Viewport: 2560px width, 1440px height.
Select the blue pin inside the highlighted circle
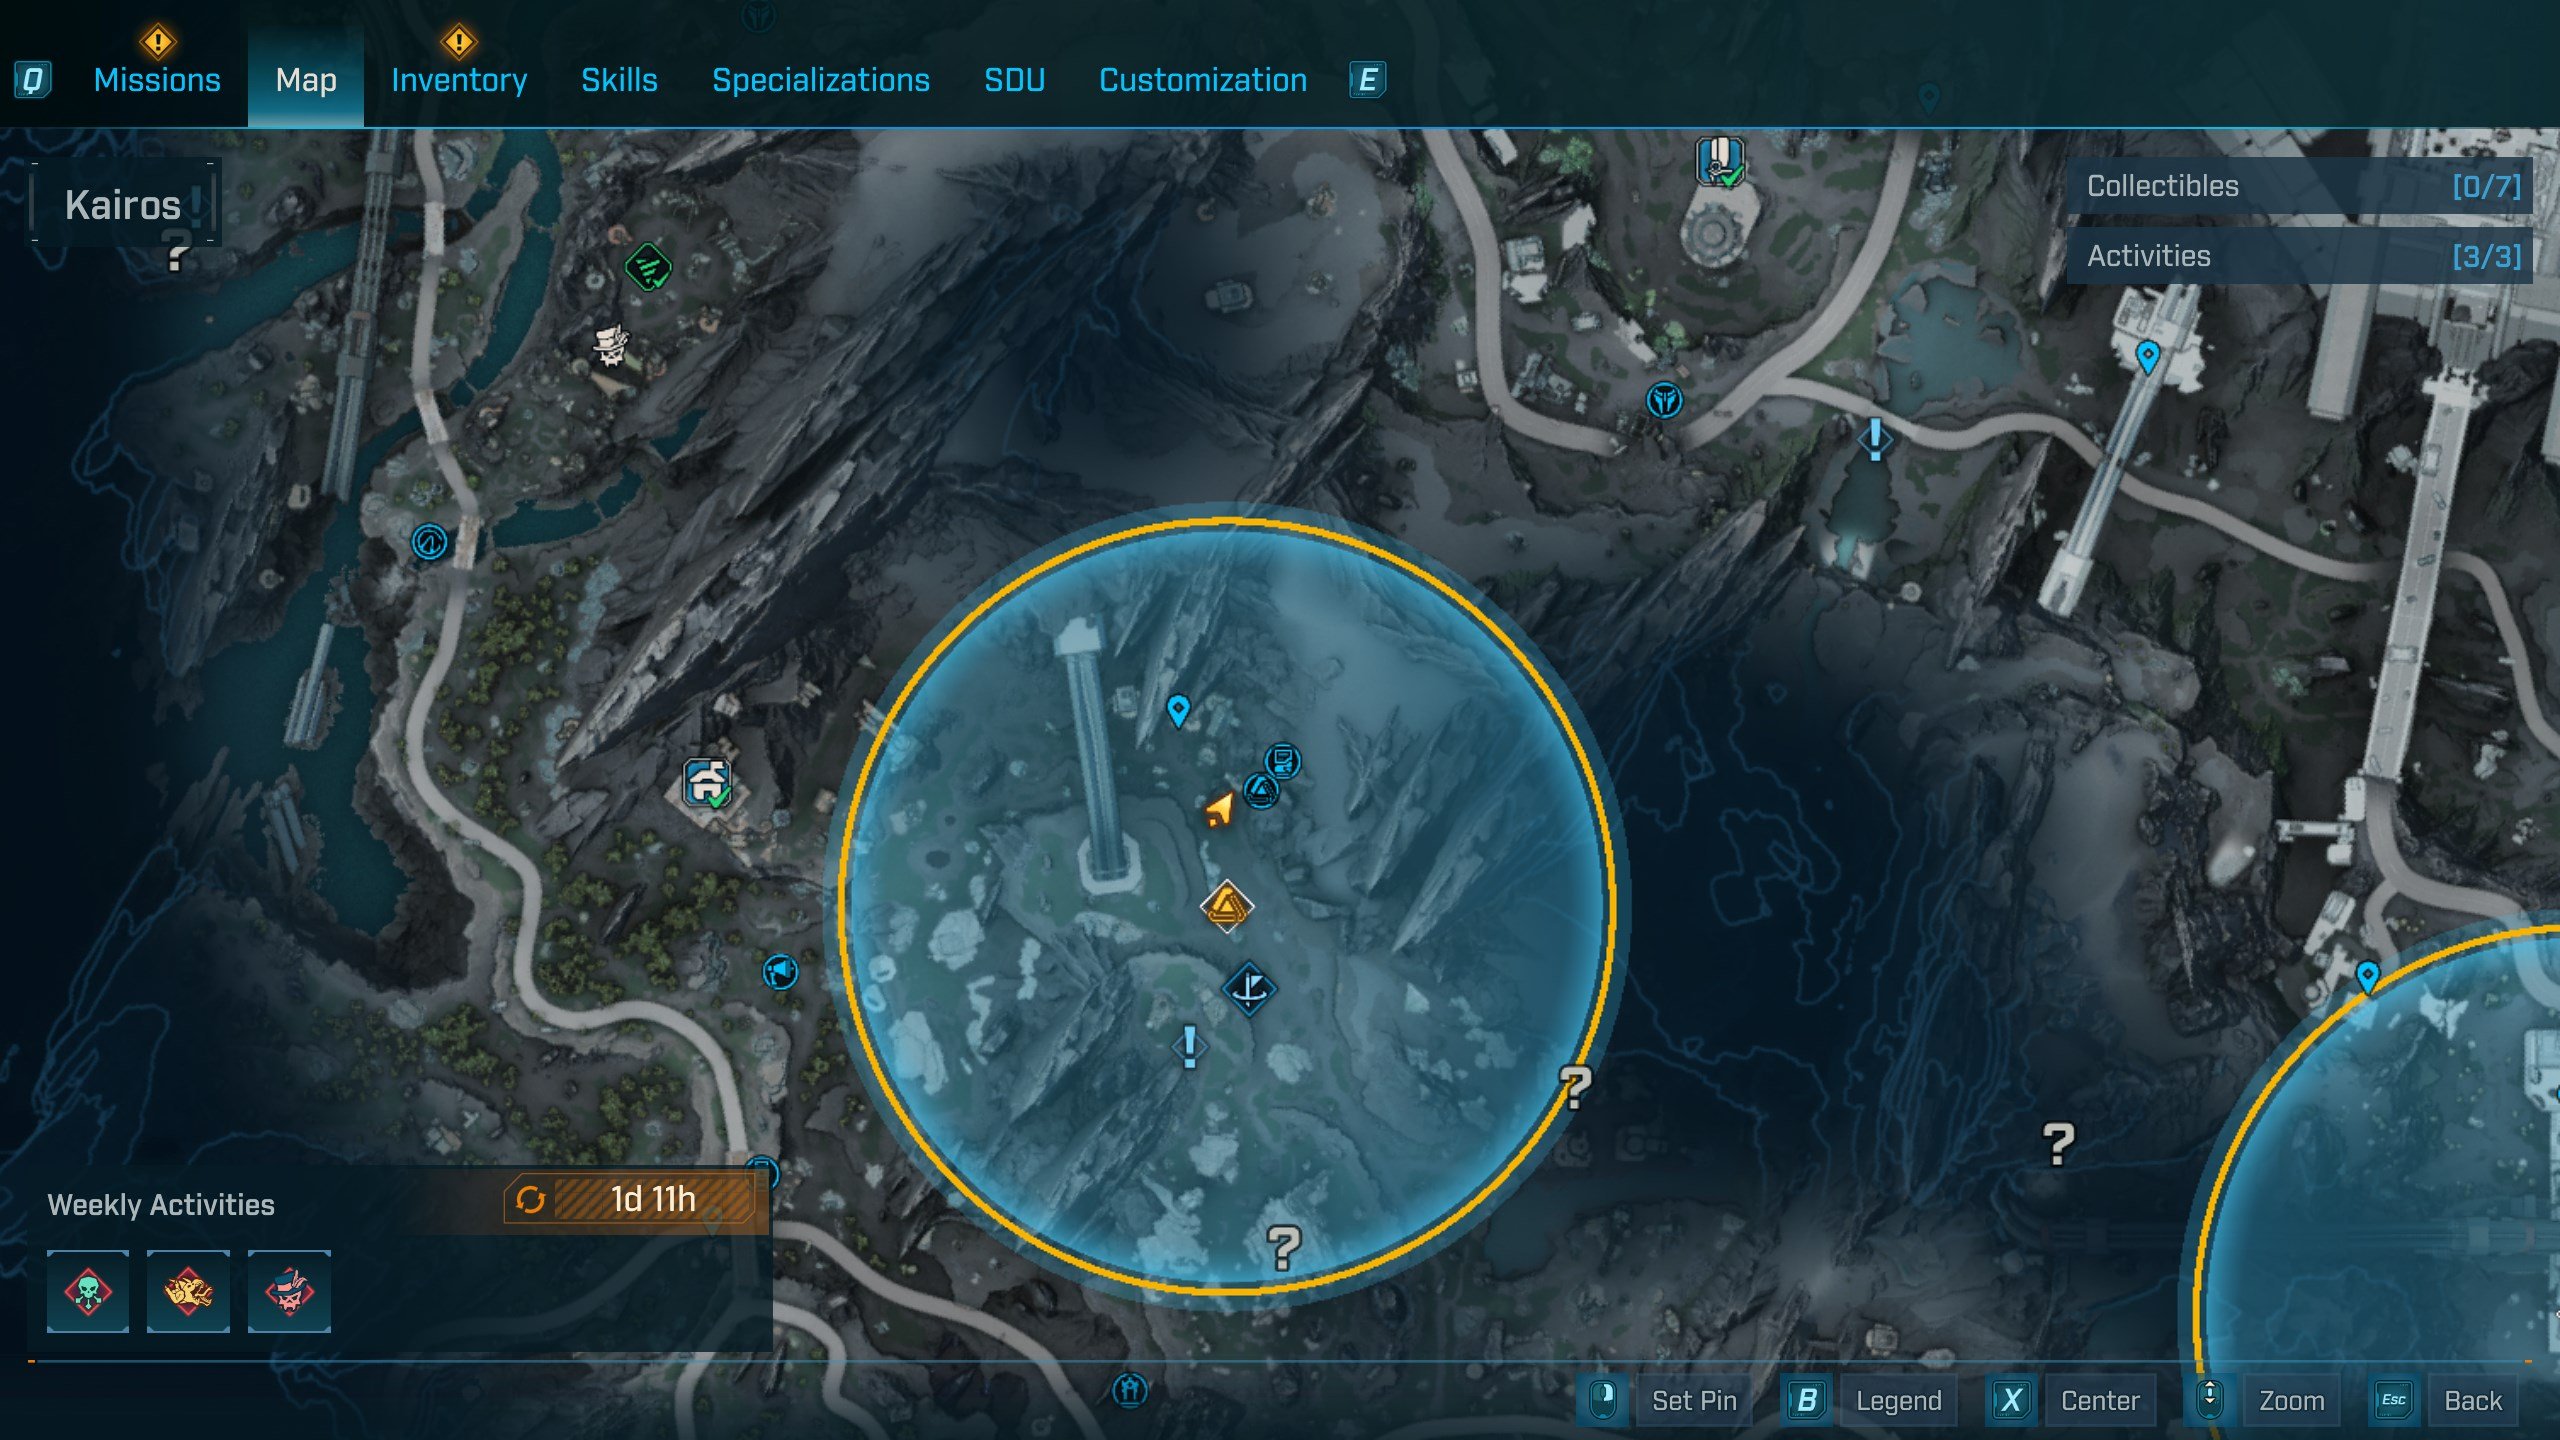pos(1178,711)
